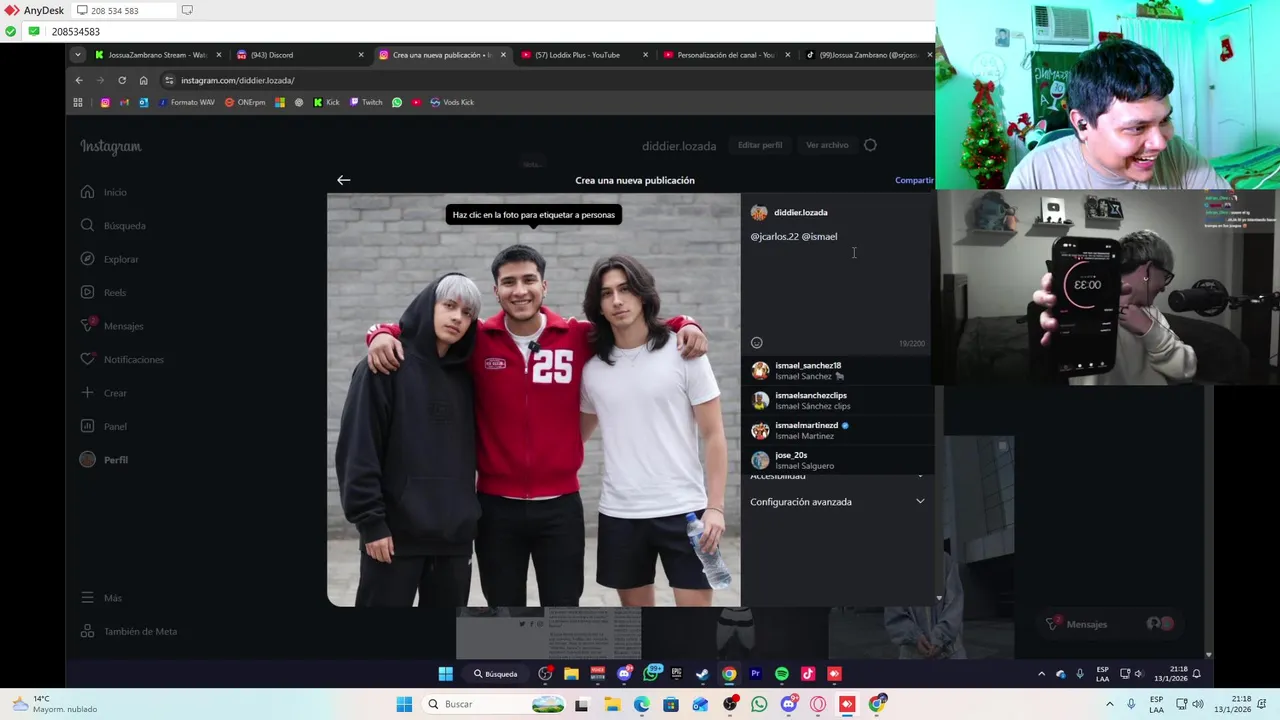This screenshot has width=1280, height=720.
Task: Switch to 'Personalización del canal' tab
Action: point(727,55)
